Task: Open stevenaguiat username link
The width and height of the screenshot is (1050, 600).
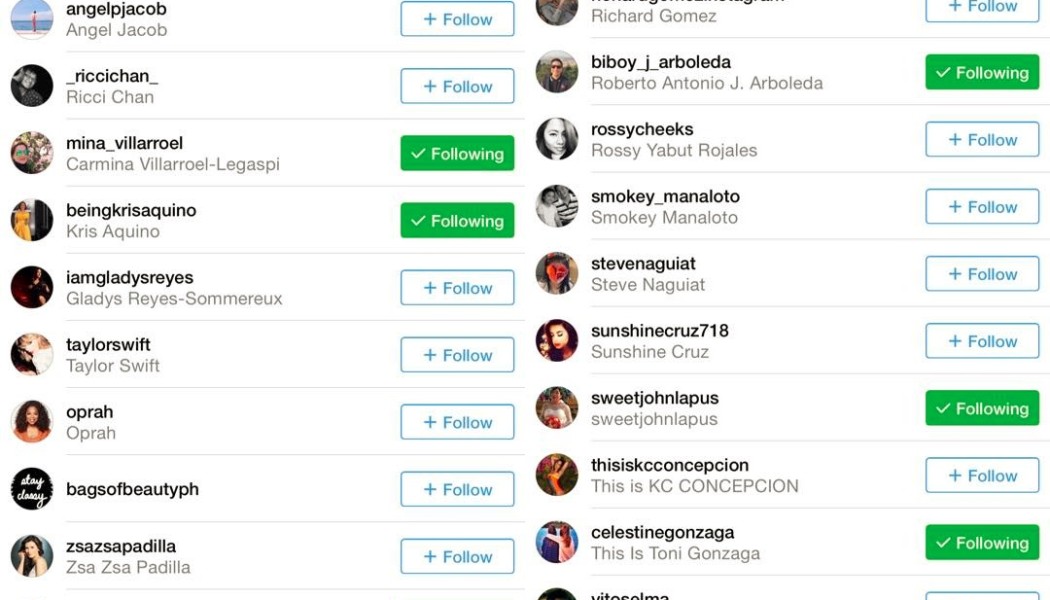Action: [x=643, y=264]
